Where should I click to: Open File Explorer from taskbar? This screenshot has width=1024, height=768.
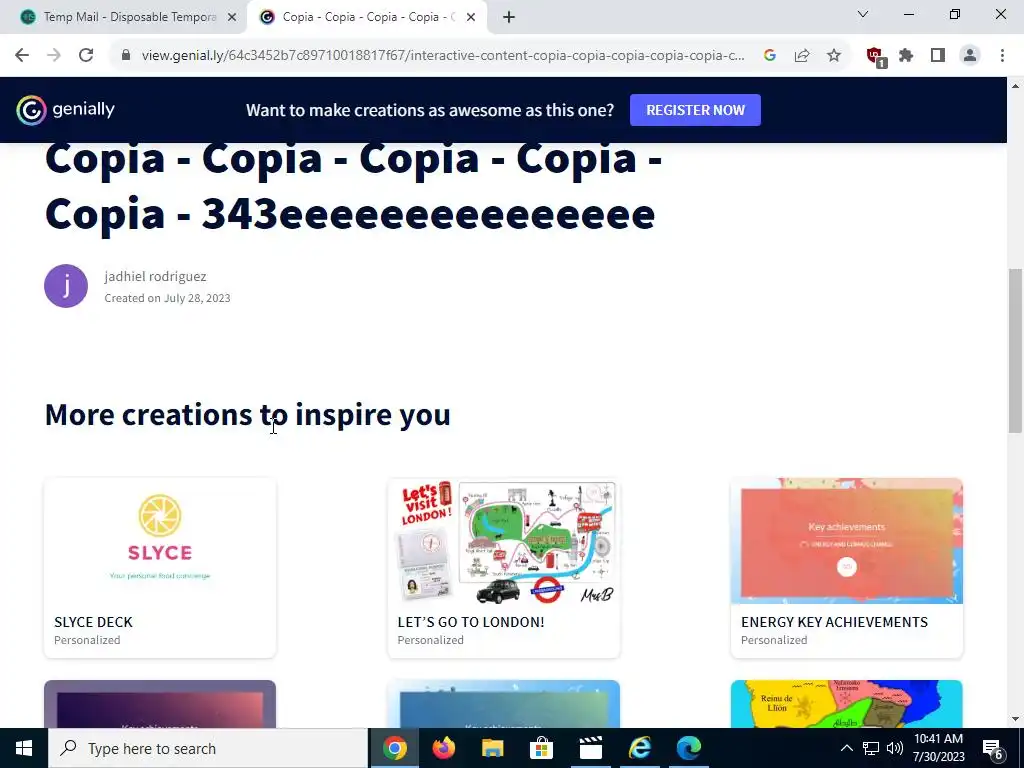click(492, 748)
